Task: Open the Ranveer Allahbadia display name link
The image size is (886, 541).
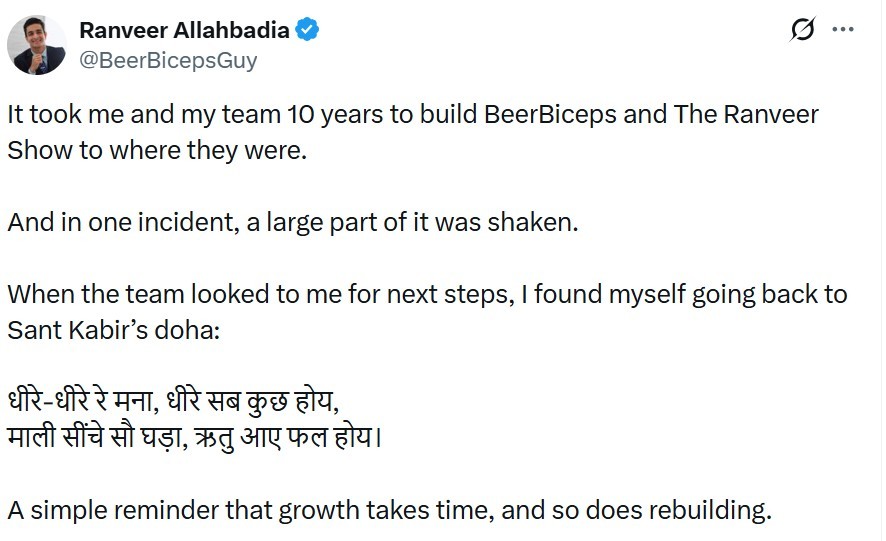Action: [x=183, y=30]
